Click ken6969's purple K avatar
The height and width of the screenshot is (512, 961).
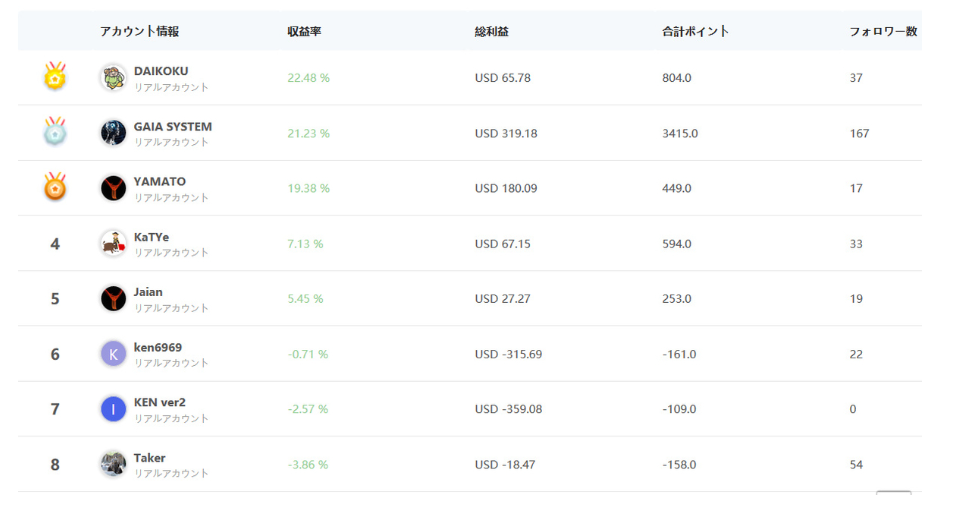click(113, 354)
